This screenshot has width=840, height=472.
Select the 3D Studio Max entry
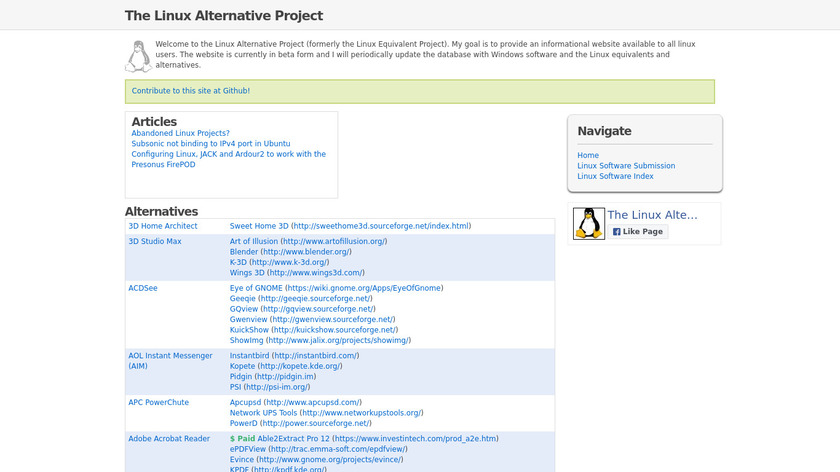(155, 241)
